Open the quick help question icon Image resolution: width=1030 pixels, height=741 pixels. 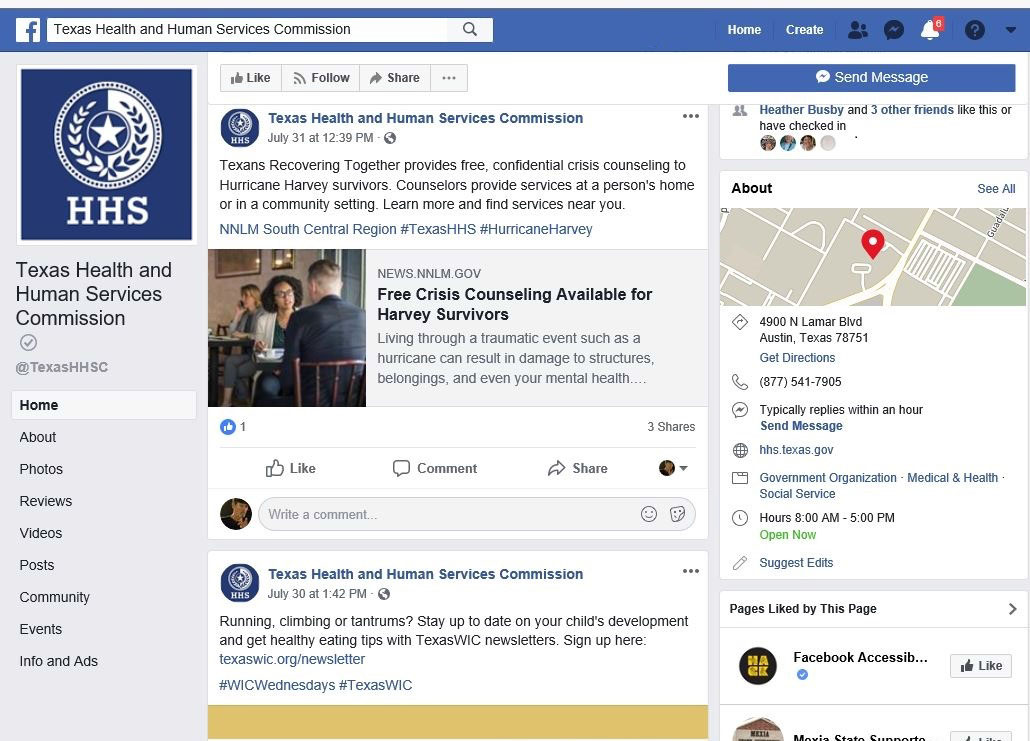974,30
